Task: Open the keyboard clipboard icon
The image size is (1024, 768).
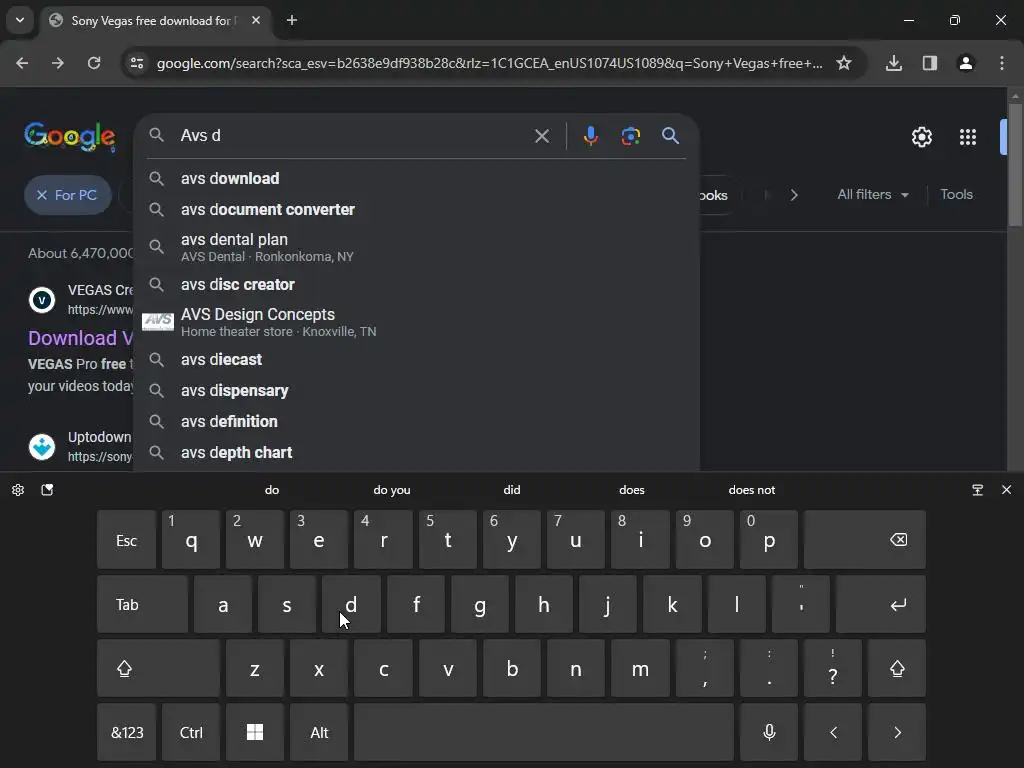Action: click(x=47, y=490)
